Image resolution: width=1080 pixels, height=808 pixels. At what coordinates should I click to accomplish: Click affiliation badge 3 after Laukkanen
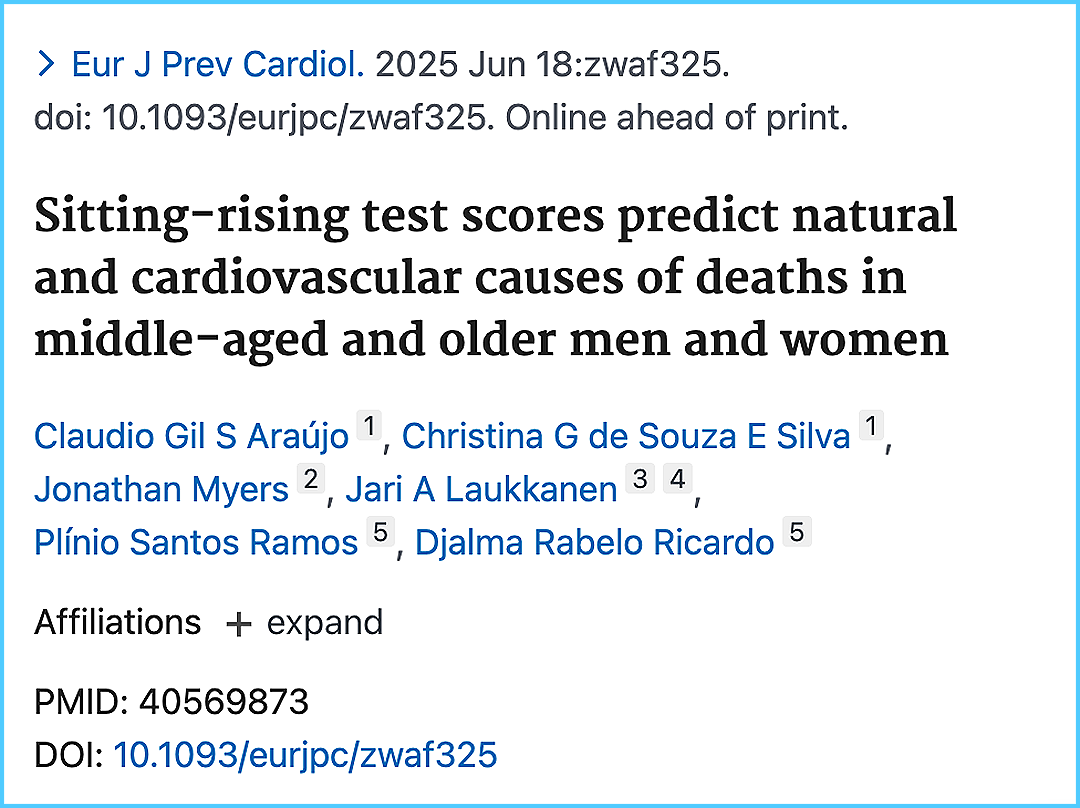640,480
